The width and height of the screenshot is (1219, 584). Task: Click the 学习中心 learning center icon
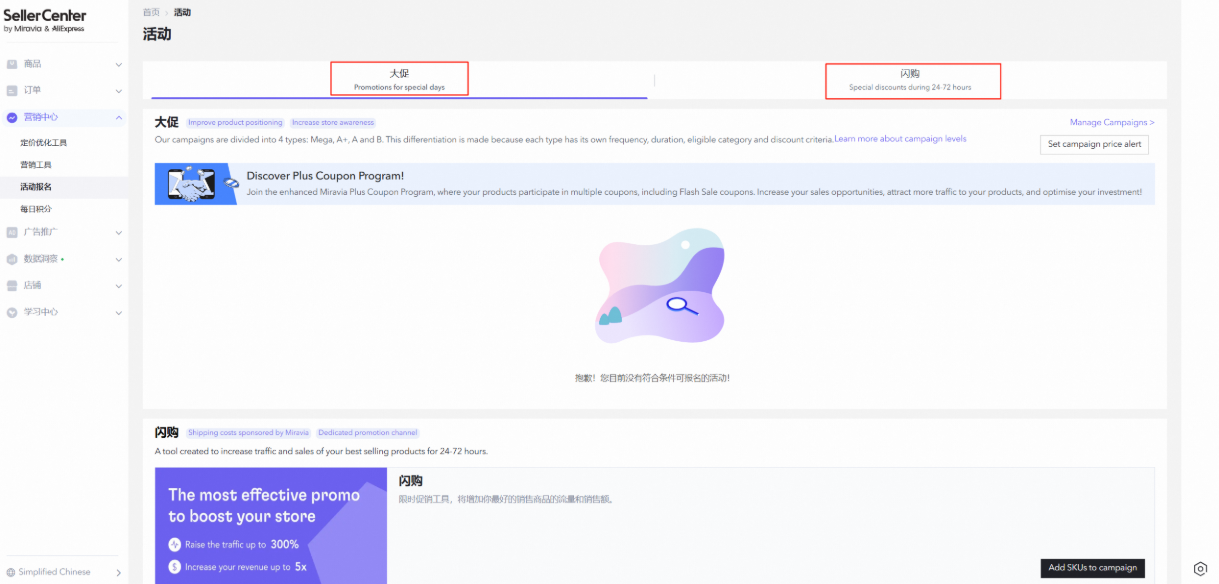[x=12, y=312]
